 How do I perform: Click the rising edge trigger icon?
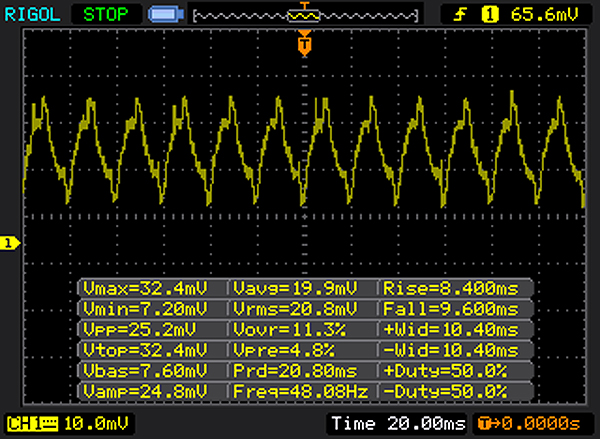[460, 15]
